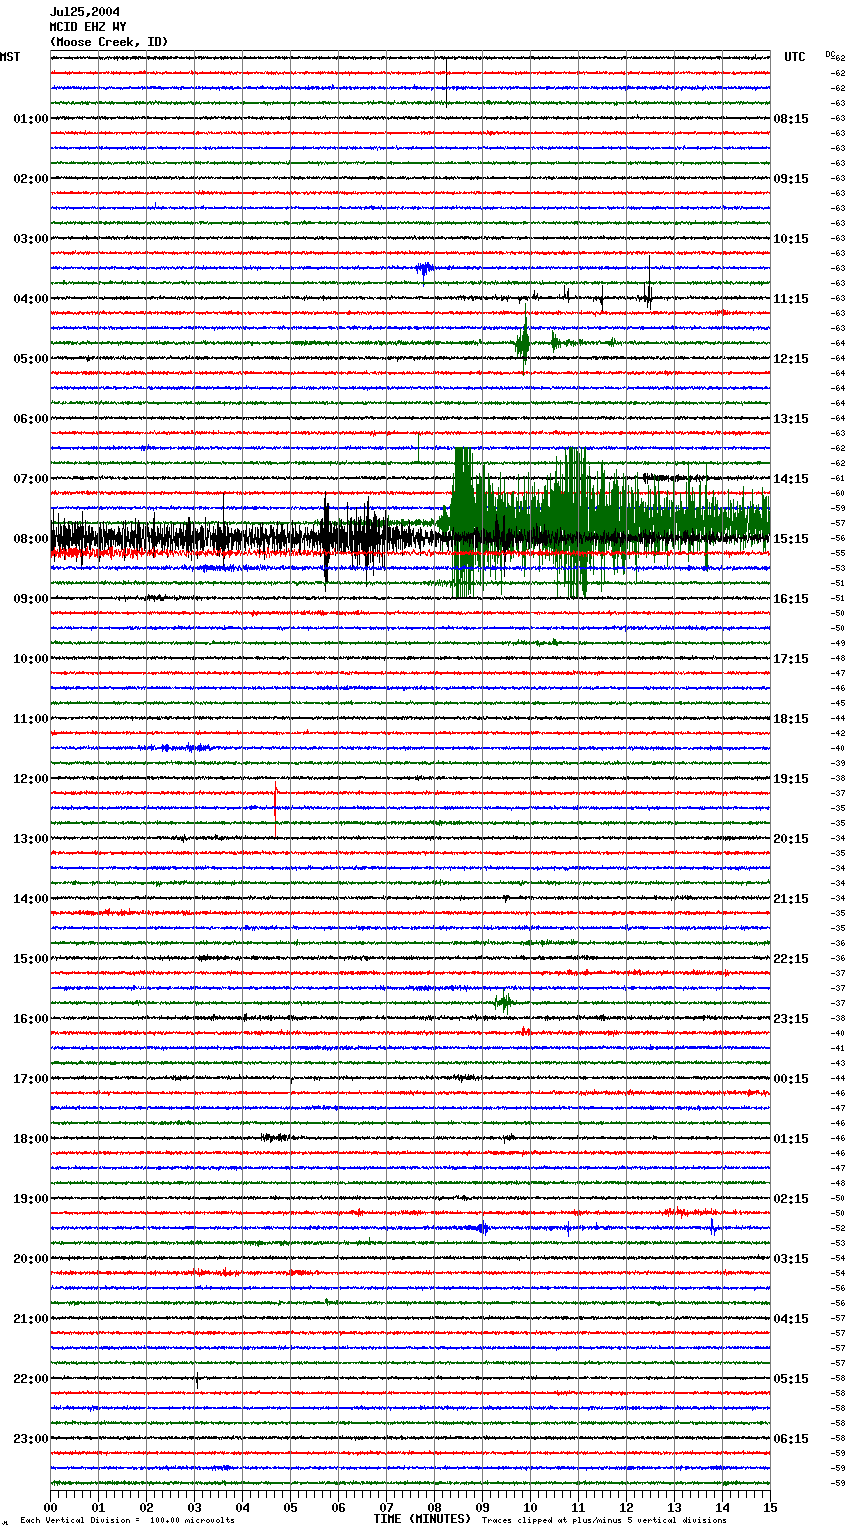Click the UTC time zone header
The width and height of the screenshot is (850, 1534).
795,57
